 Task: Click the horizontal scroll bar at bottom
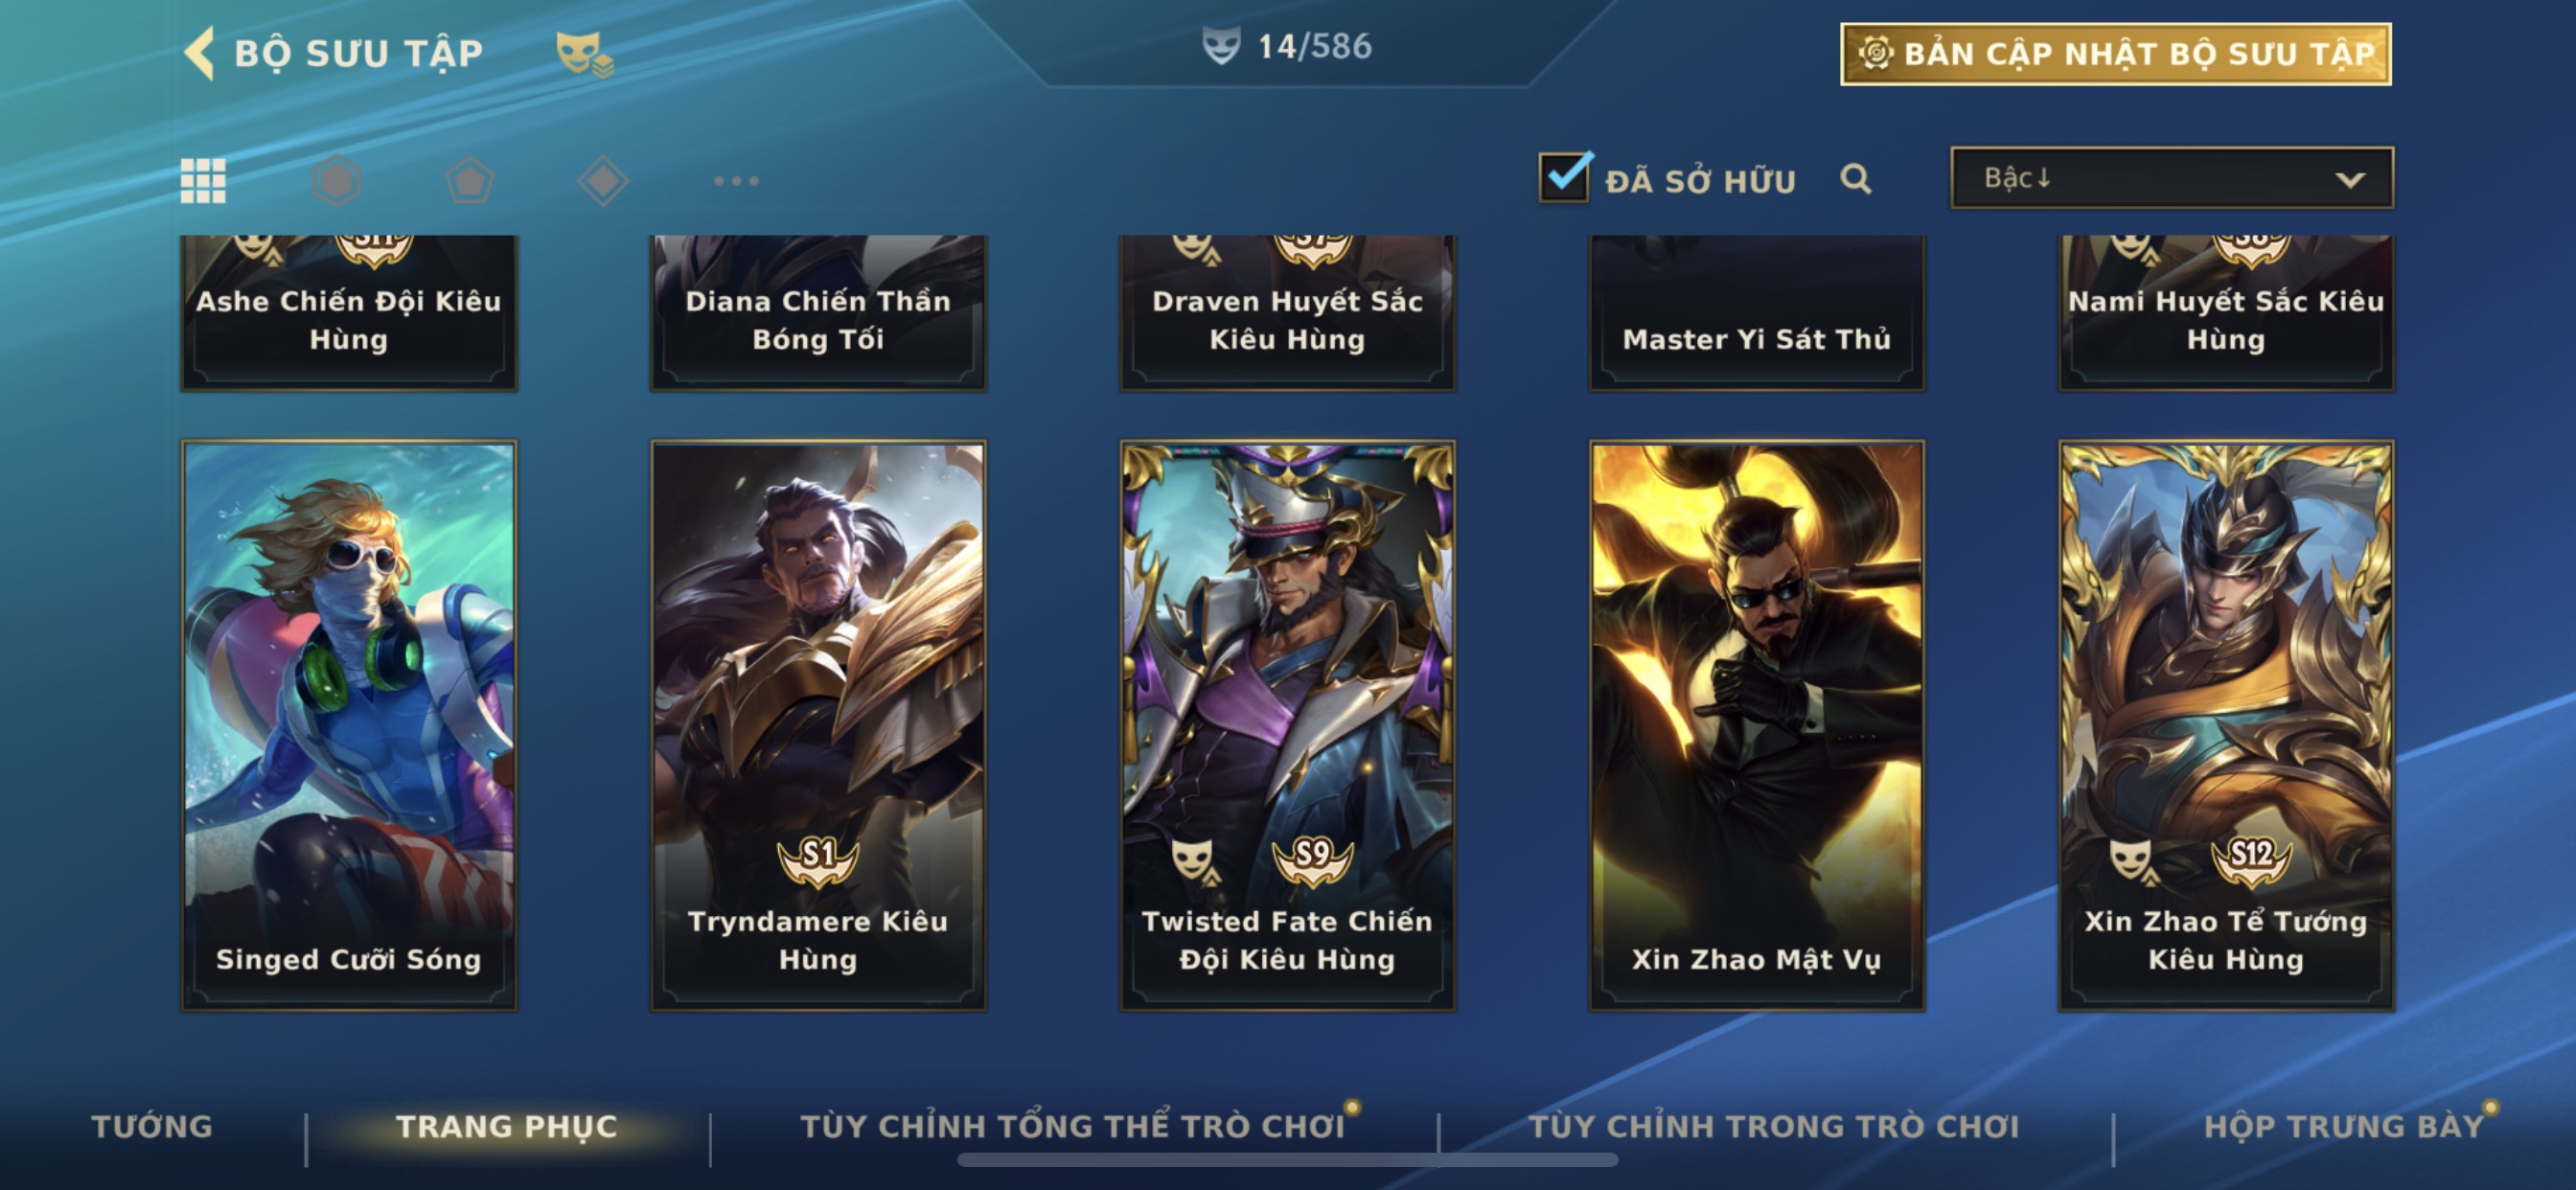click(x=1287, y=1160)
